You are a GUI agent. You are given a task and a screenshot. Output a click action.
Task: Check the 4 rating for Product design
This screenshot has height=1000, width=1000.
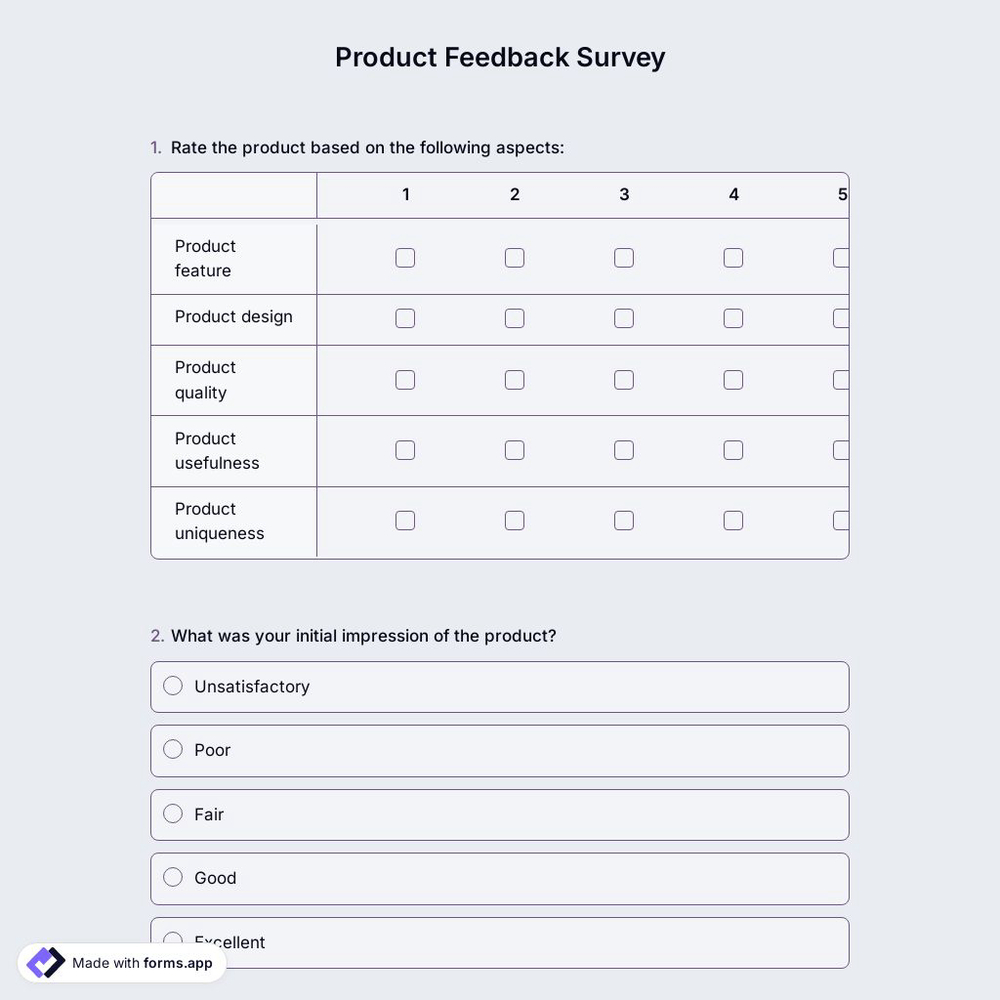[x=733, y=318]
